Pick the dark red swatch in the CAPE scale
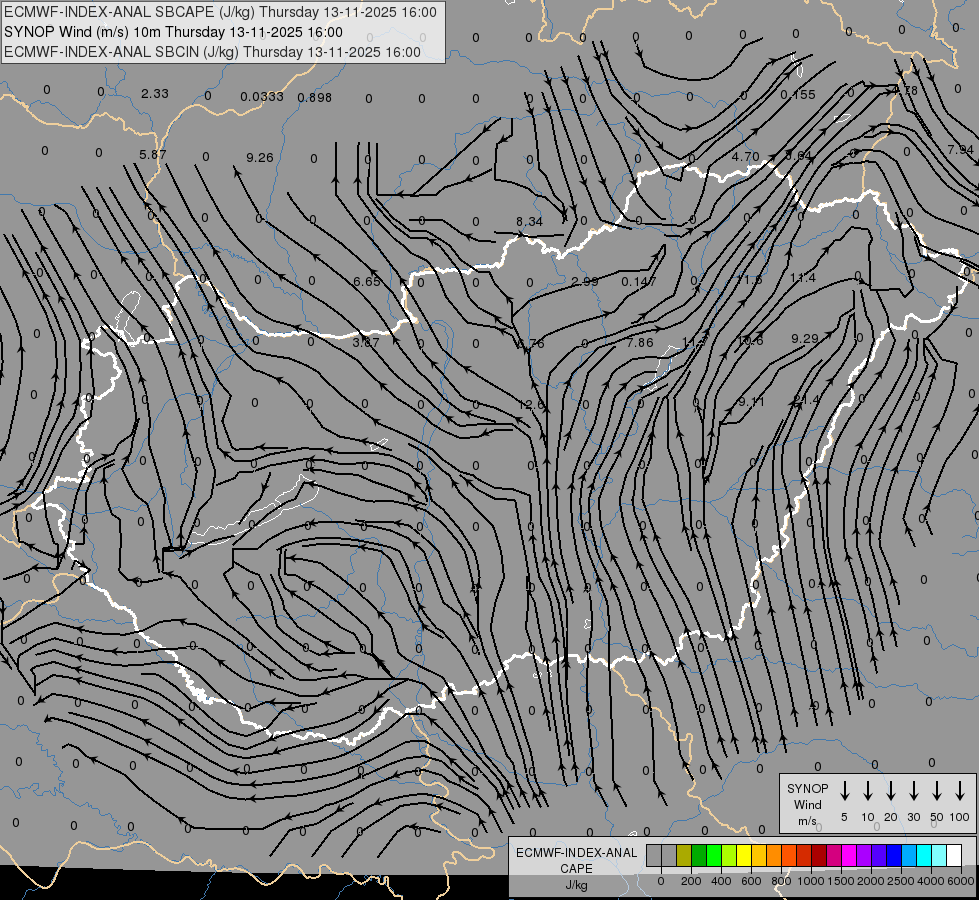 coord(819,856)
